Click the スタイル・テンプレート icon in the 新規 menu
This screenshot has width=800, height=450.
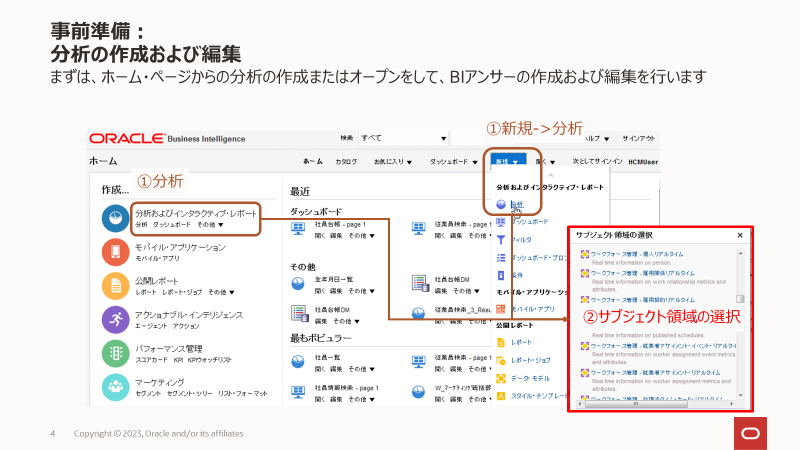pyautogui.click(x=501, y=396)
